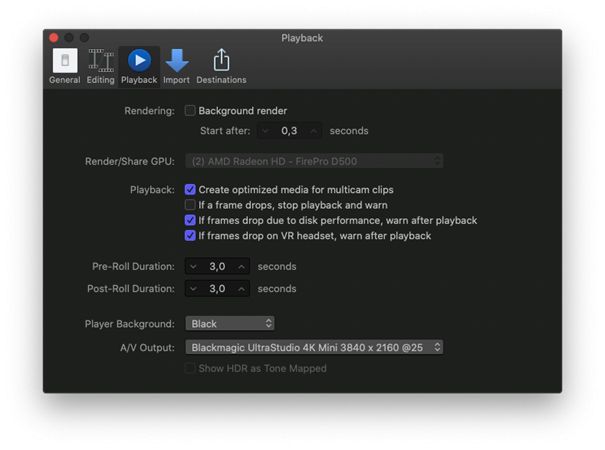Toggle VR headset frame drop warning
The image size is (605, 450).
point(190,235)
